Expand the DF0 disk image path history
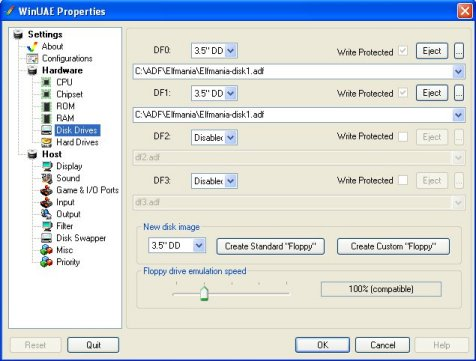The width and height of the screenshot is (476, 361). pyautogui.click(x=458, y=71)
